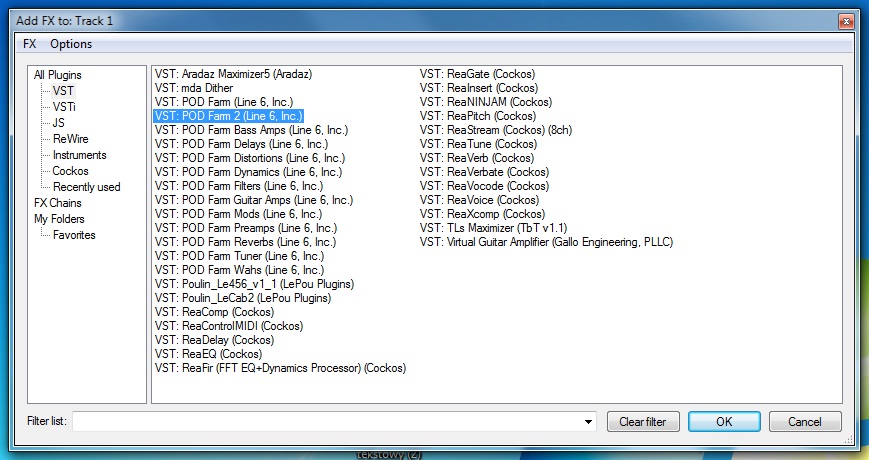Image resolution: width=869 pixels, height=460 pixels.
Task: Select the JS category
Action: (x=59, y=123)
